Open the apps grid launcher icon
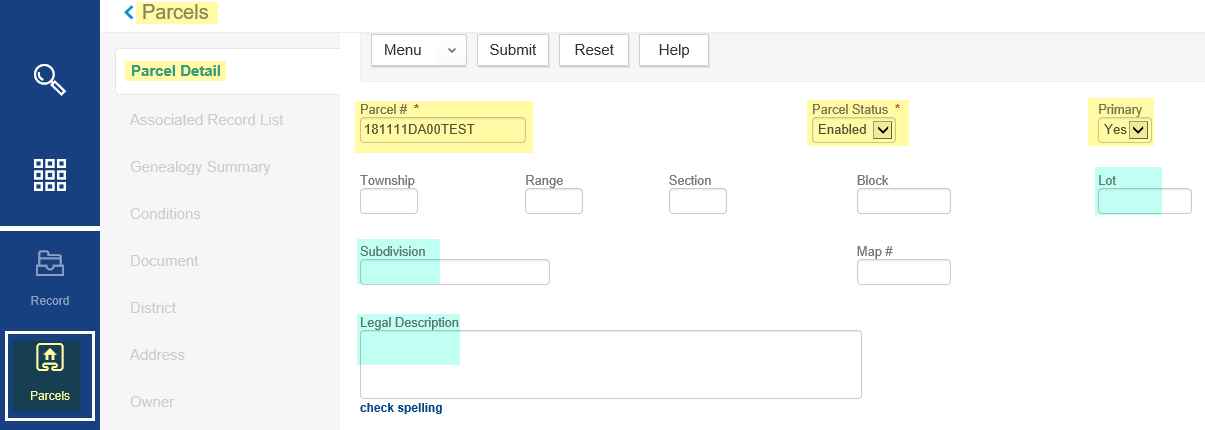Viewport: 1205px width, 430px height. tap(50, 174)
